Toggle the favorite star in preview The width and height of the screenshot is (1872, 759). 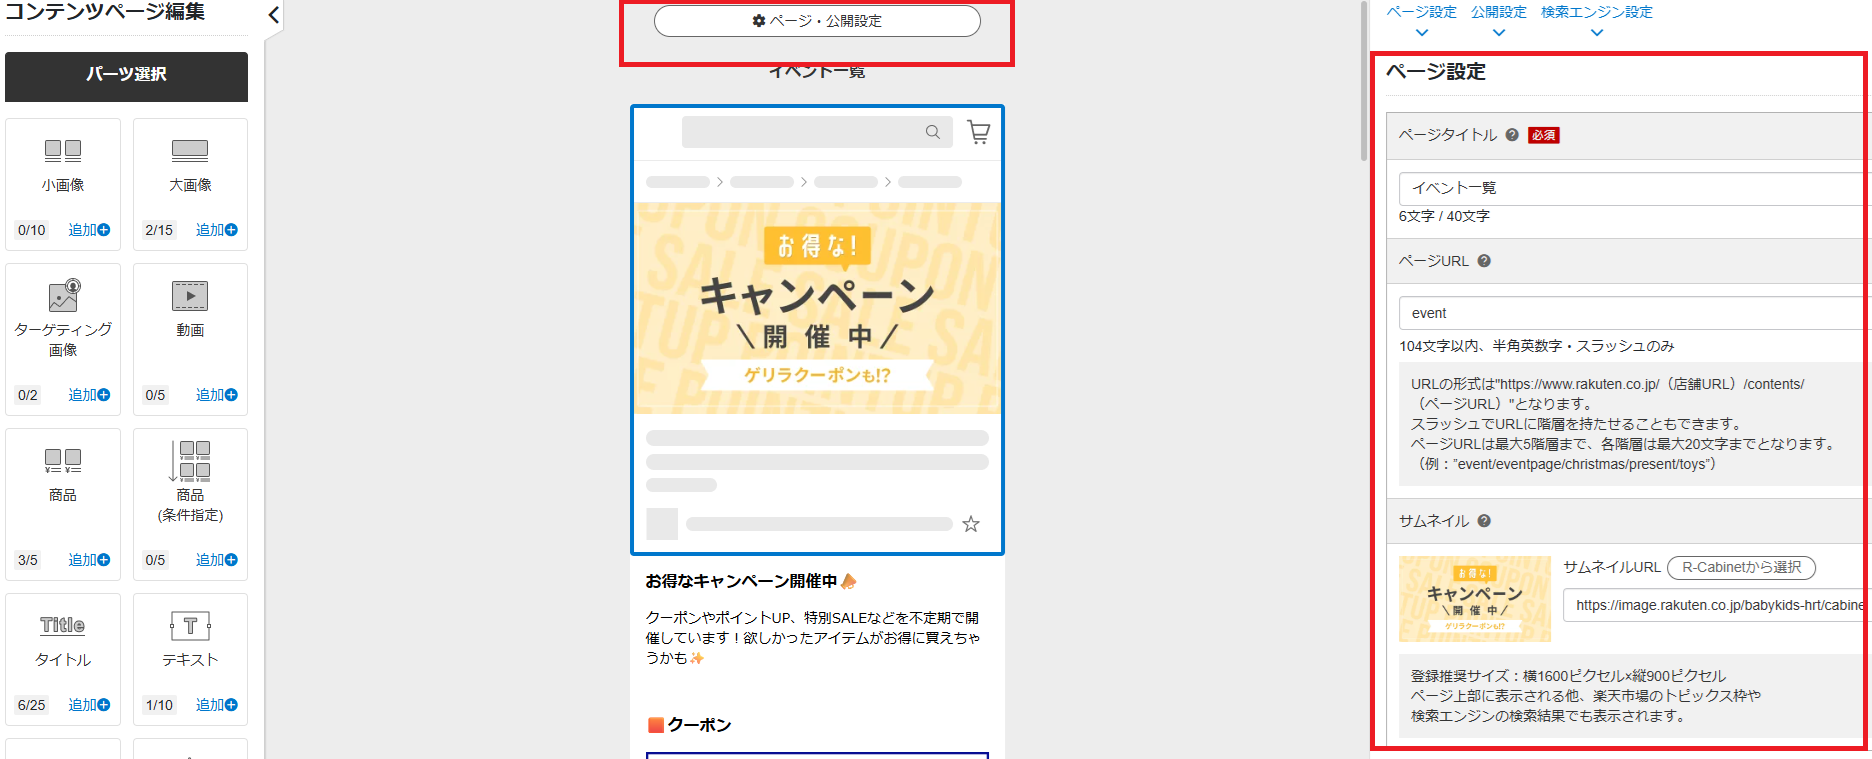pyautogui.click(x=970, y=524)
